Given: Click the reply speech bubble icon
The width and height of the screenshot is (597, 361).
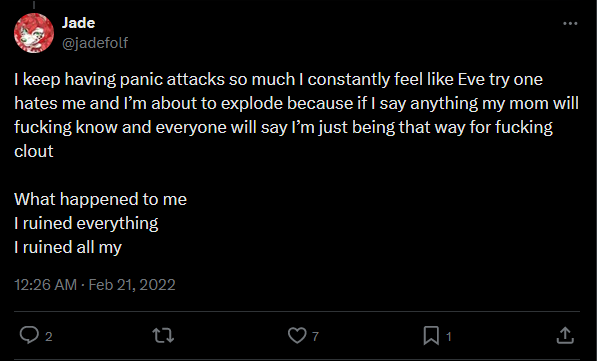Looking at the screenshot, I should point(29,335).
